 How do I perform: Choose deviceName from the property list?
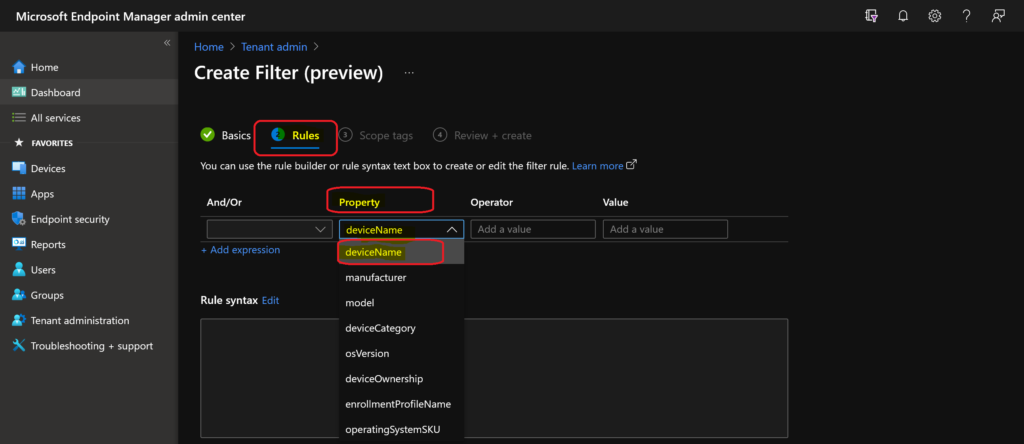click(x=401, y=253)
